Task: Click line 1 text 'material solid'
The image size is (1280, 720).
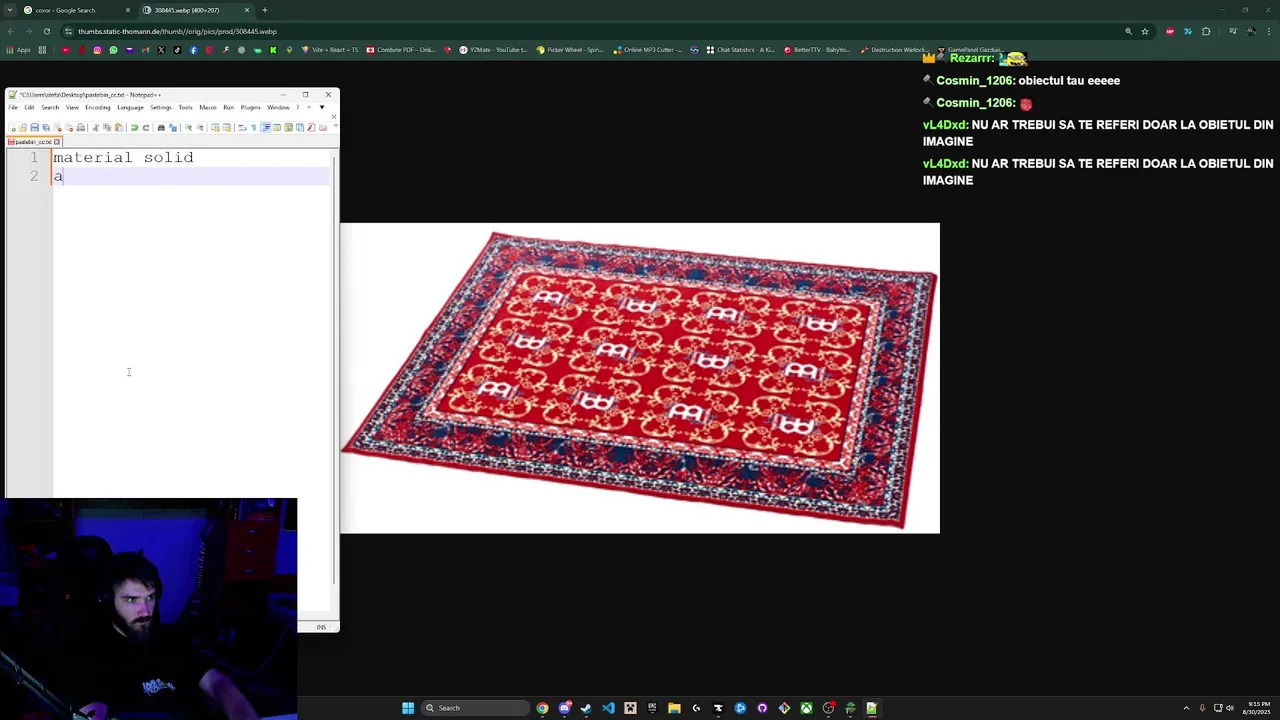Action: click(123, 157)
